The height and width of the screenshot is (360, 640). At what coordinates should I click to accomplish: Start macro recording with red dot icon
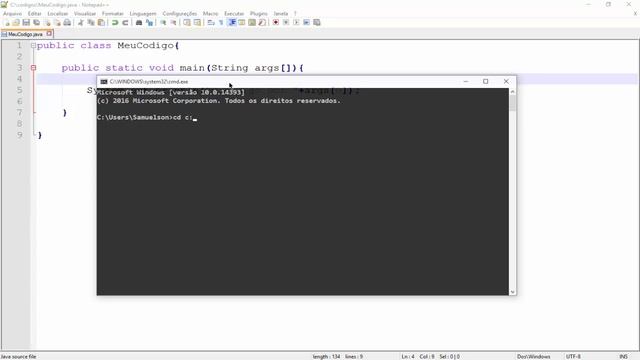click(276, 22)
